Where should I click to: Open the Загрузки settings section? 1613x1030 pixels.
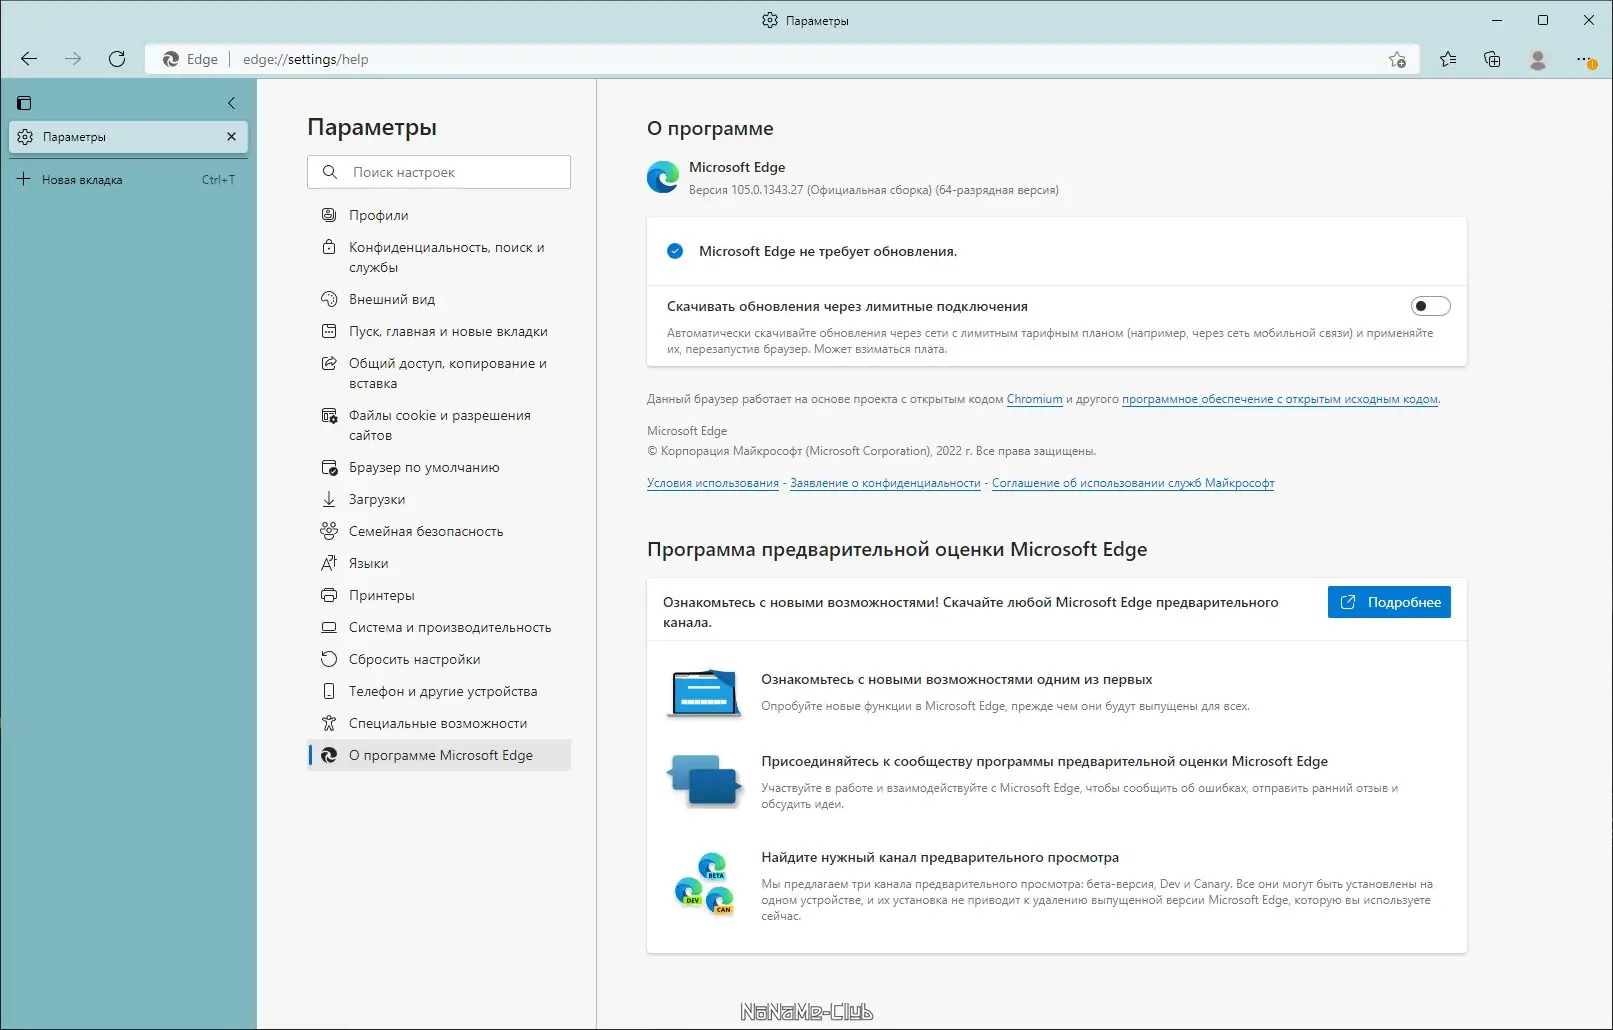(x=439, y=499)
